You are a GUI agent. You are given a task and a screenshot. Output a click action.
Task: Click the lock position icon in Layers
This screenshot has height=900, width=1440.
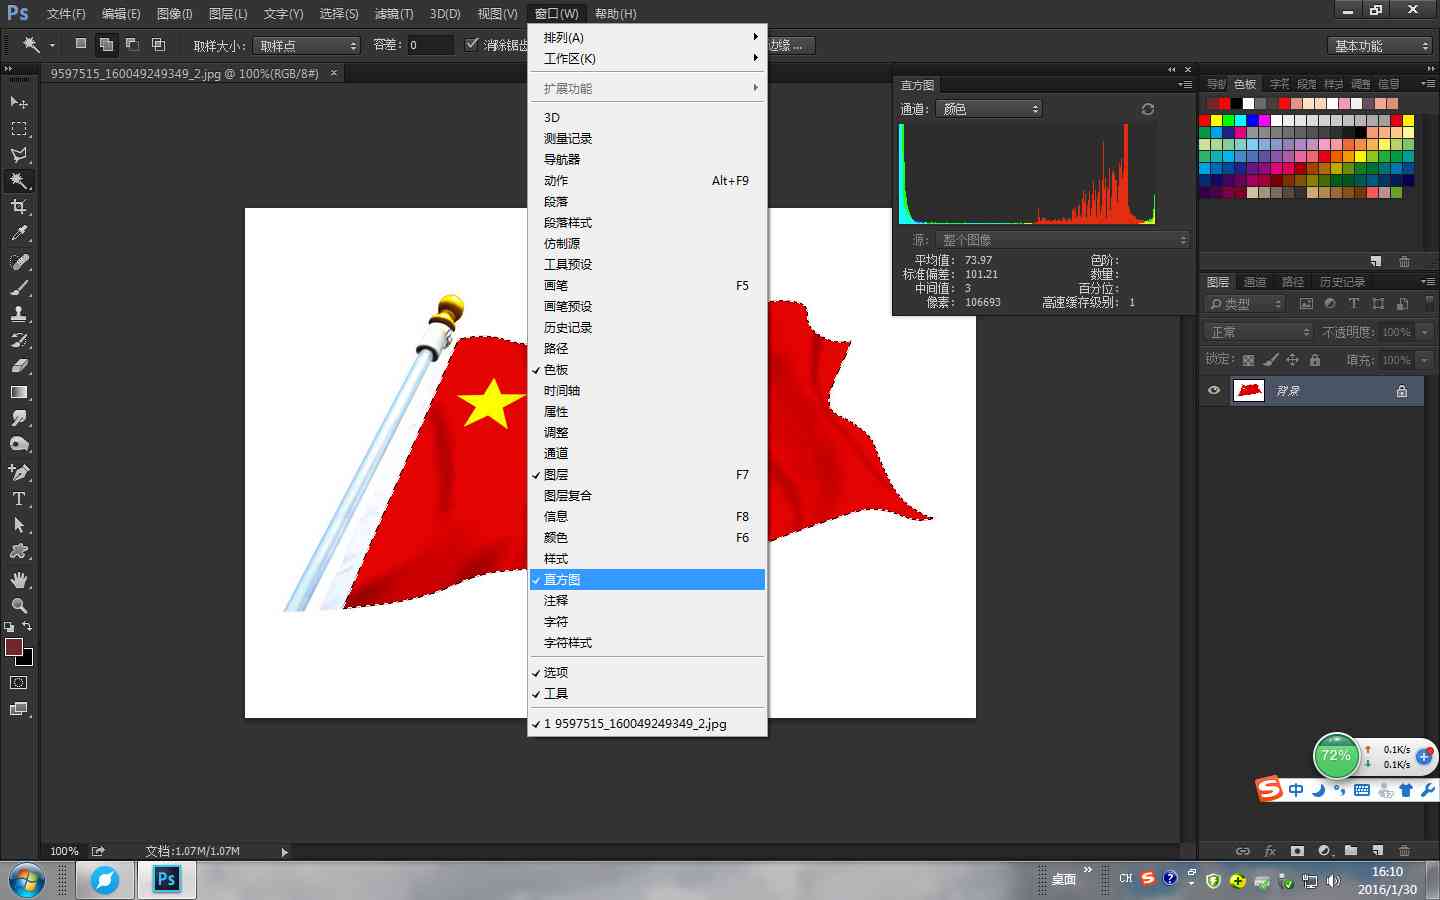pyautogui.click(x=1292, y=360)
